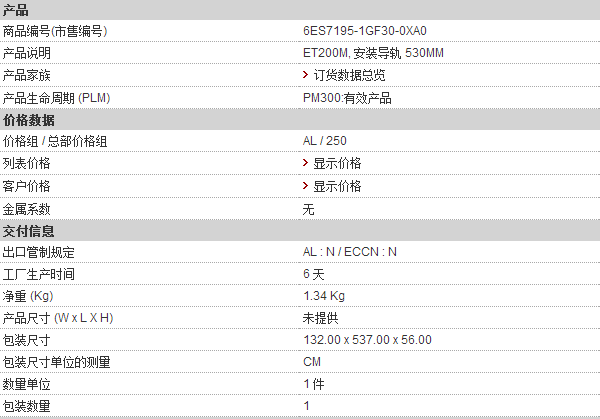Click factory lead time value 6 天
Image resolution: width=600 pixels, height=419 pixels.
point(313,274)
